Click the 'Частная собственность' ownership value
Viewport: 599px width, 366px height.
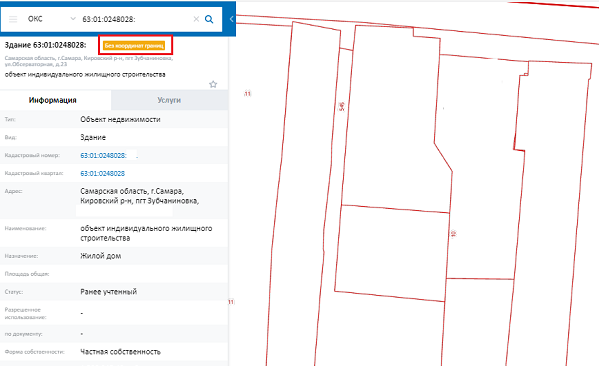pos(120,352)
